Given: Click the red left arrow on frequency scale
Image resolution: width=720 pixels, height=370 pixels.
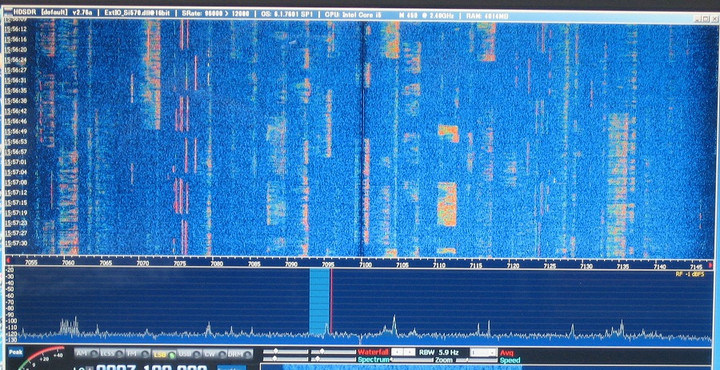Looking at the screenshot, I should (8, 261).
